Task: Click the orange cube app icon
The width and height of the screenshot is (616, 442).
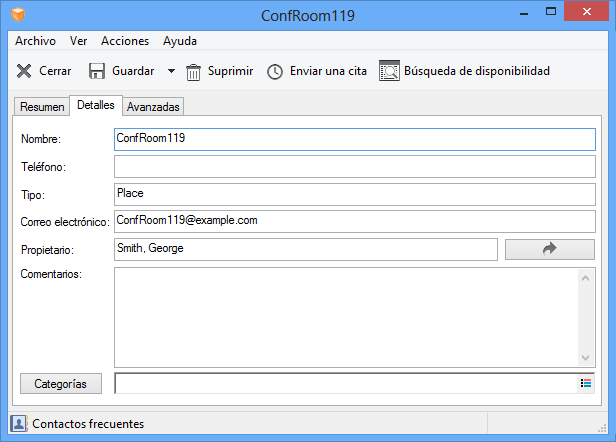Action: pos(18,15)
